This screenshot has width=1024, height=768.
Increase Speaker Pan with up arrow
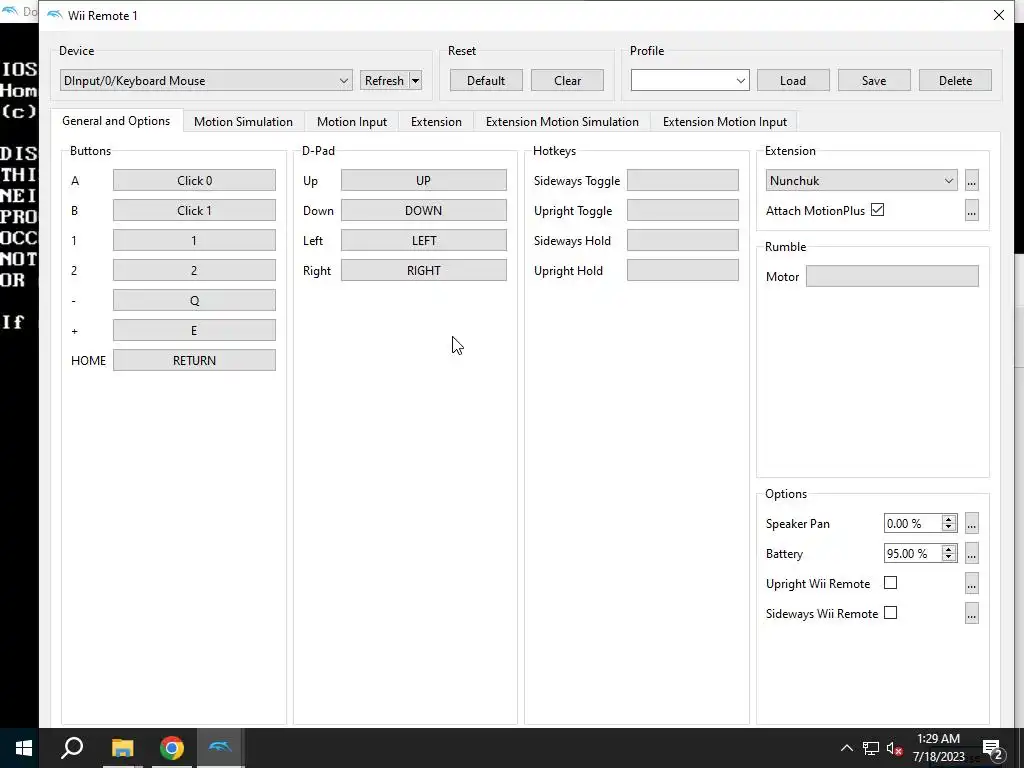(x=949, y=519)
